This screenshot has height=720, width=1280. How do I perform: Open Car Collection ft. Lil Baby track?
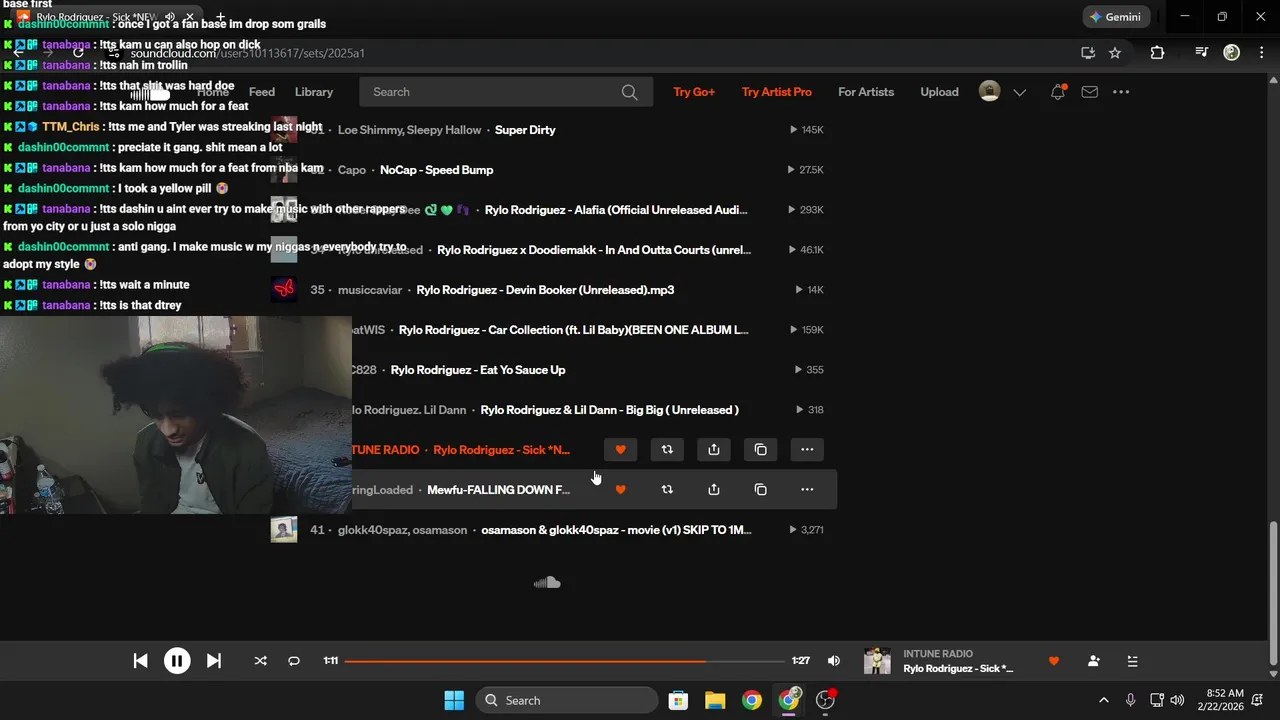tap(574, 330)
